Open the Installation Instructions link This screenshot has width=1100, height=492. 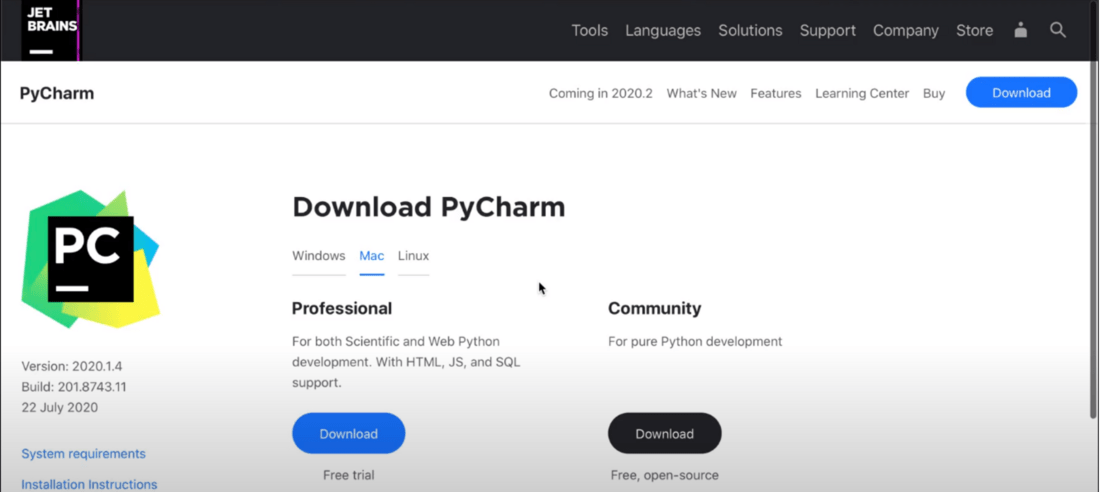pos(89,484)
